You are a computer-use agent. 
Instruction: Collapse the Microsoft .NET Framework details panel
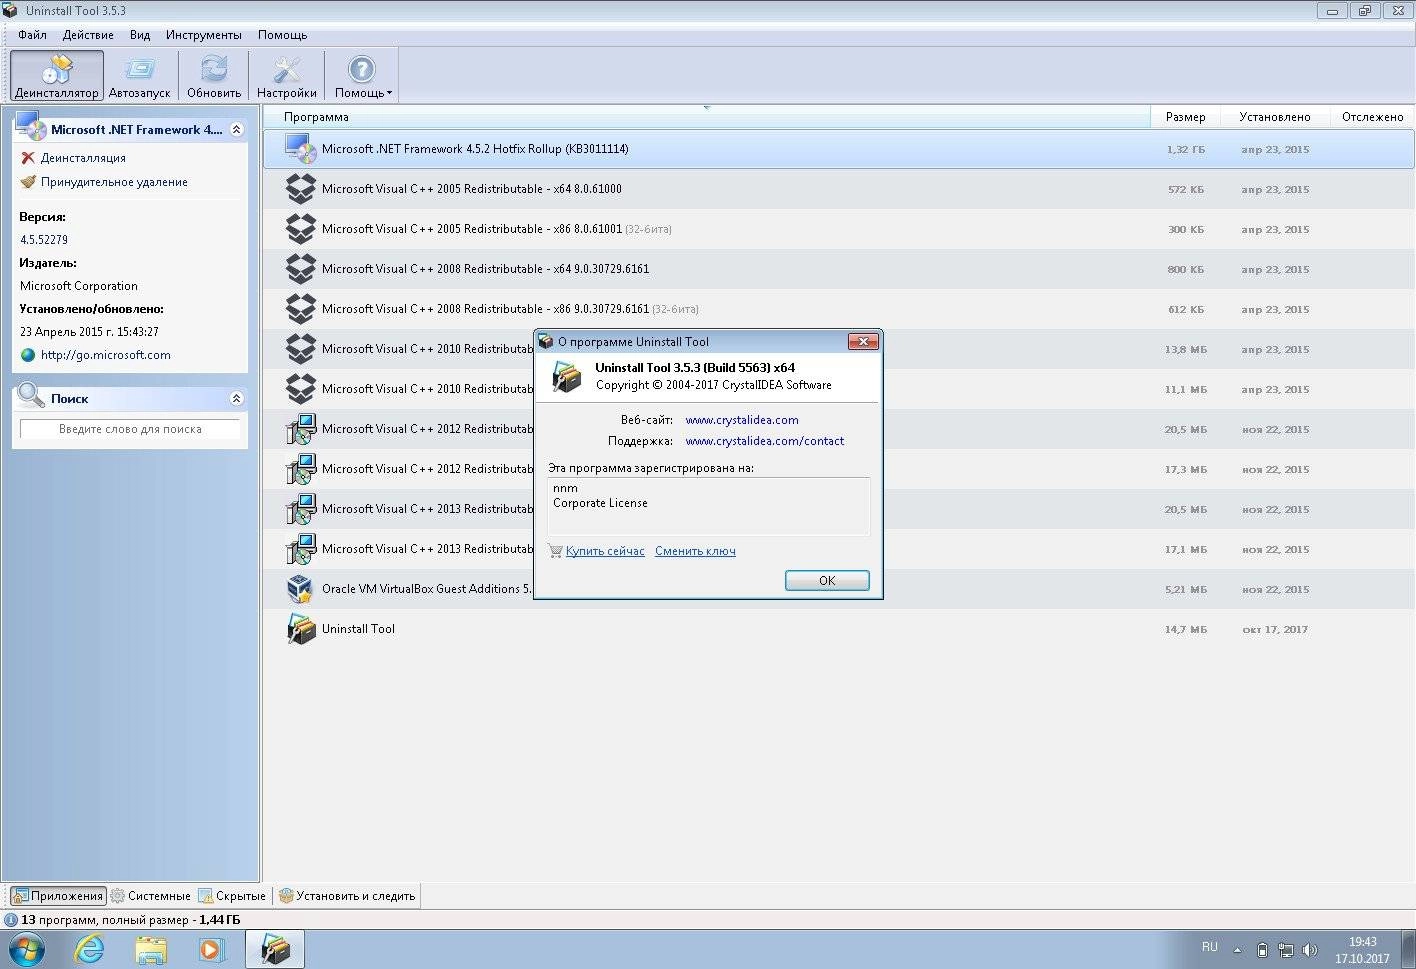pos(236,129)
